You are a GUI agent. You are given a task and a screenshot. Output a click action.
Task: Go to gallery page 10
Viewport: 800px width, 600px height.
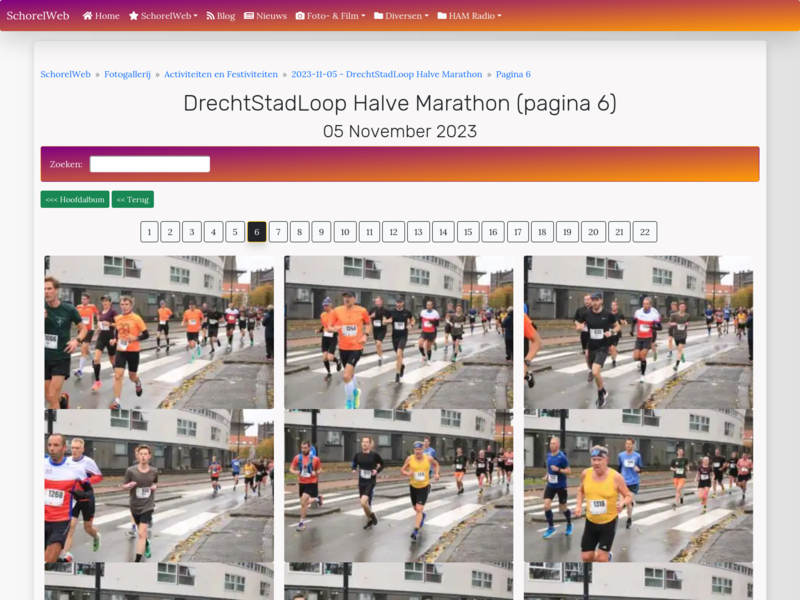click(345, 232)
